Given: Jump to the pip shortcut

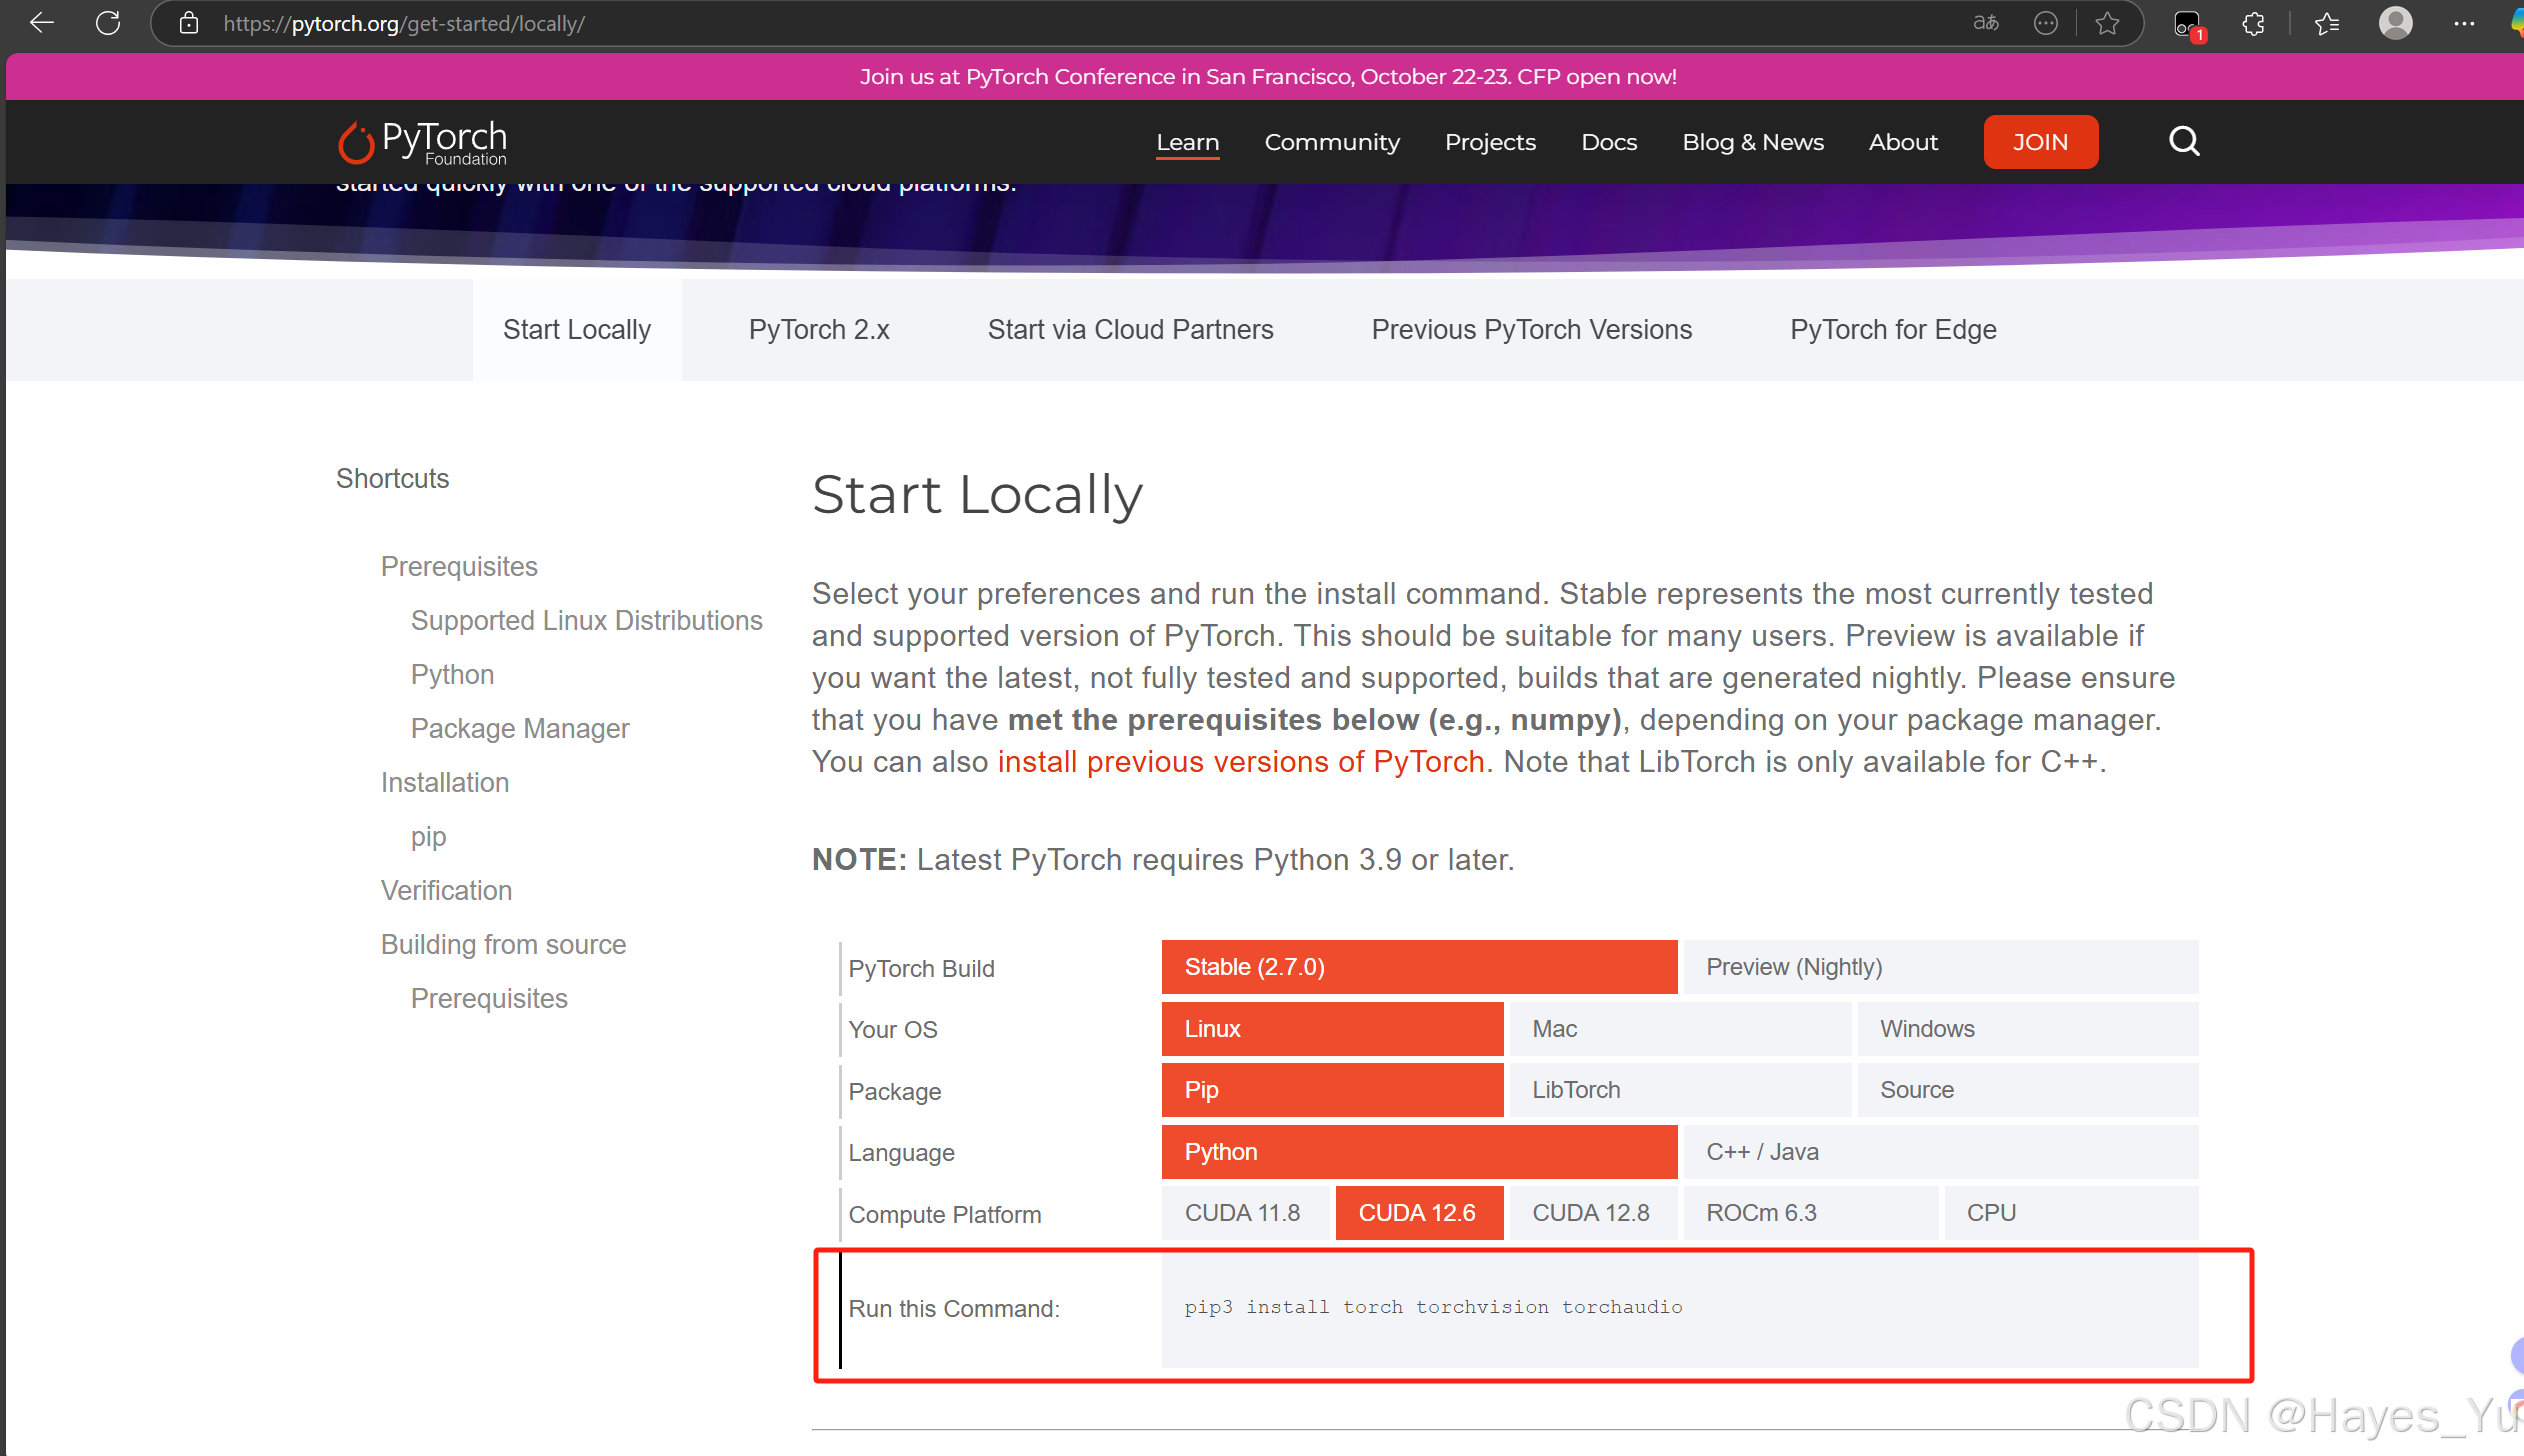Looking at the screenshot, I should click(428, 836).
